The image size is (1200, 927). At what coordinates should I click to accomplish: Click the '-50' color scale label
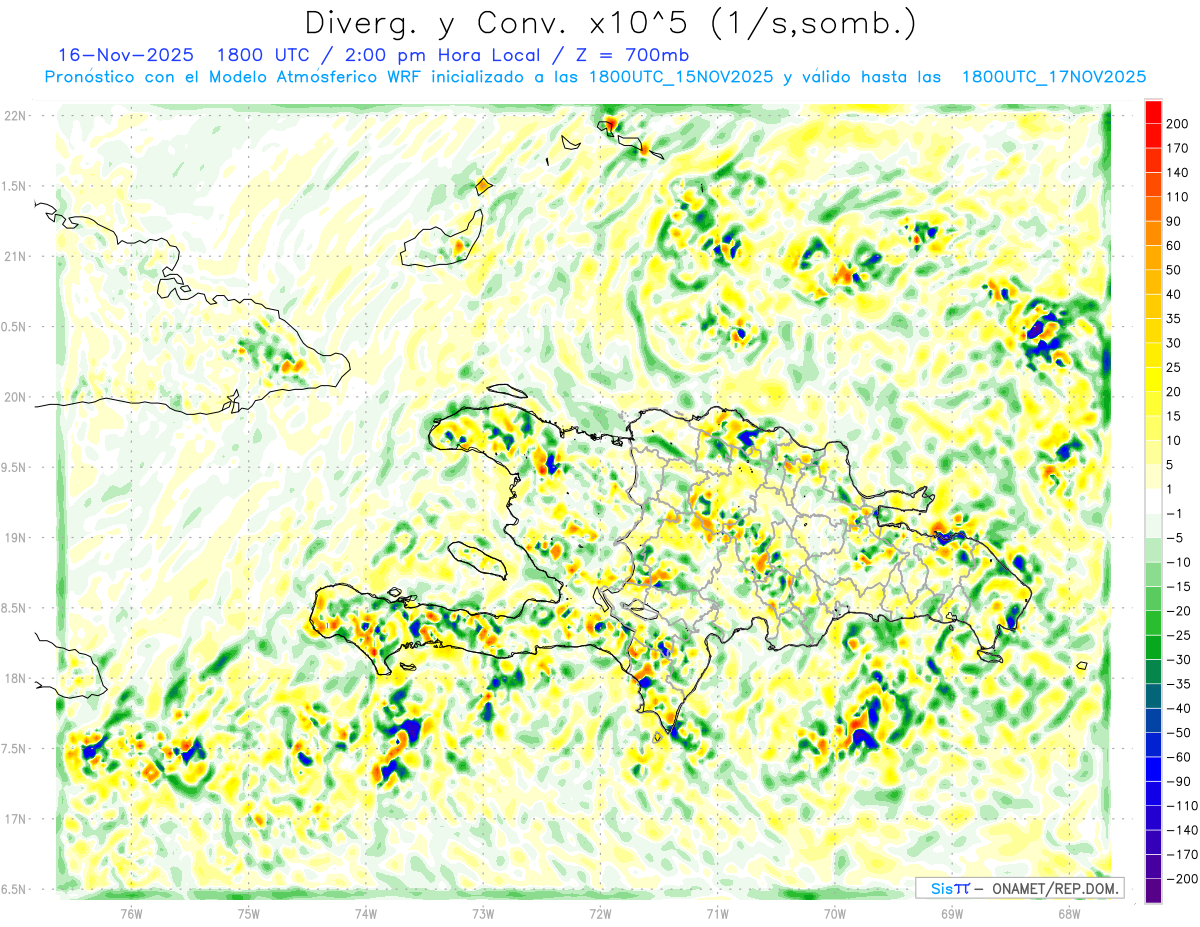click(1179, 732)
